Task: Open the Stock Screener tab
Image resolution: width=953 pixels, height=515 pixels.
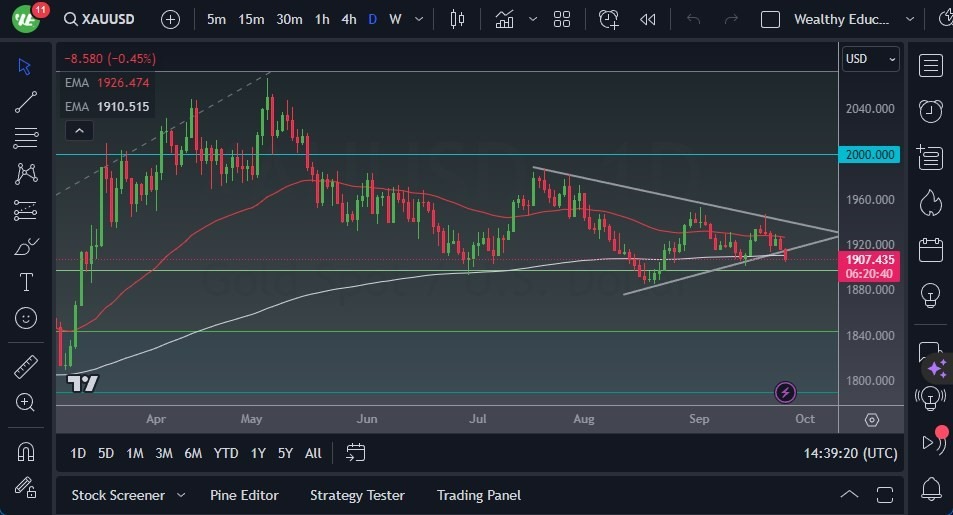Action: tap(118, 496)
